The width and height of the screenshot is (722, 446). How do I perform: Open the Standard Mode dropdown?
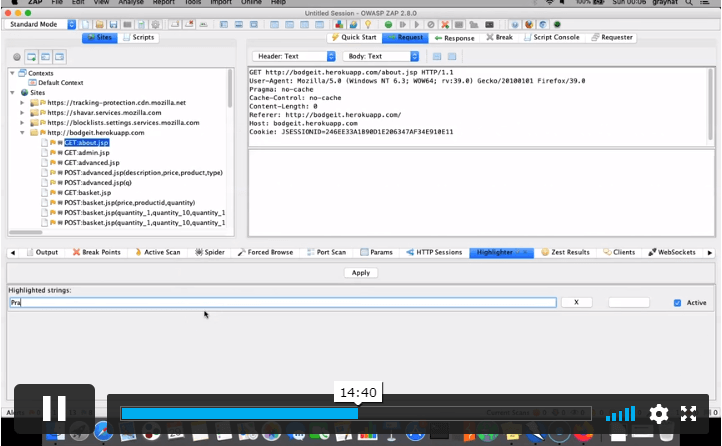(41, 24)
